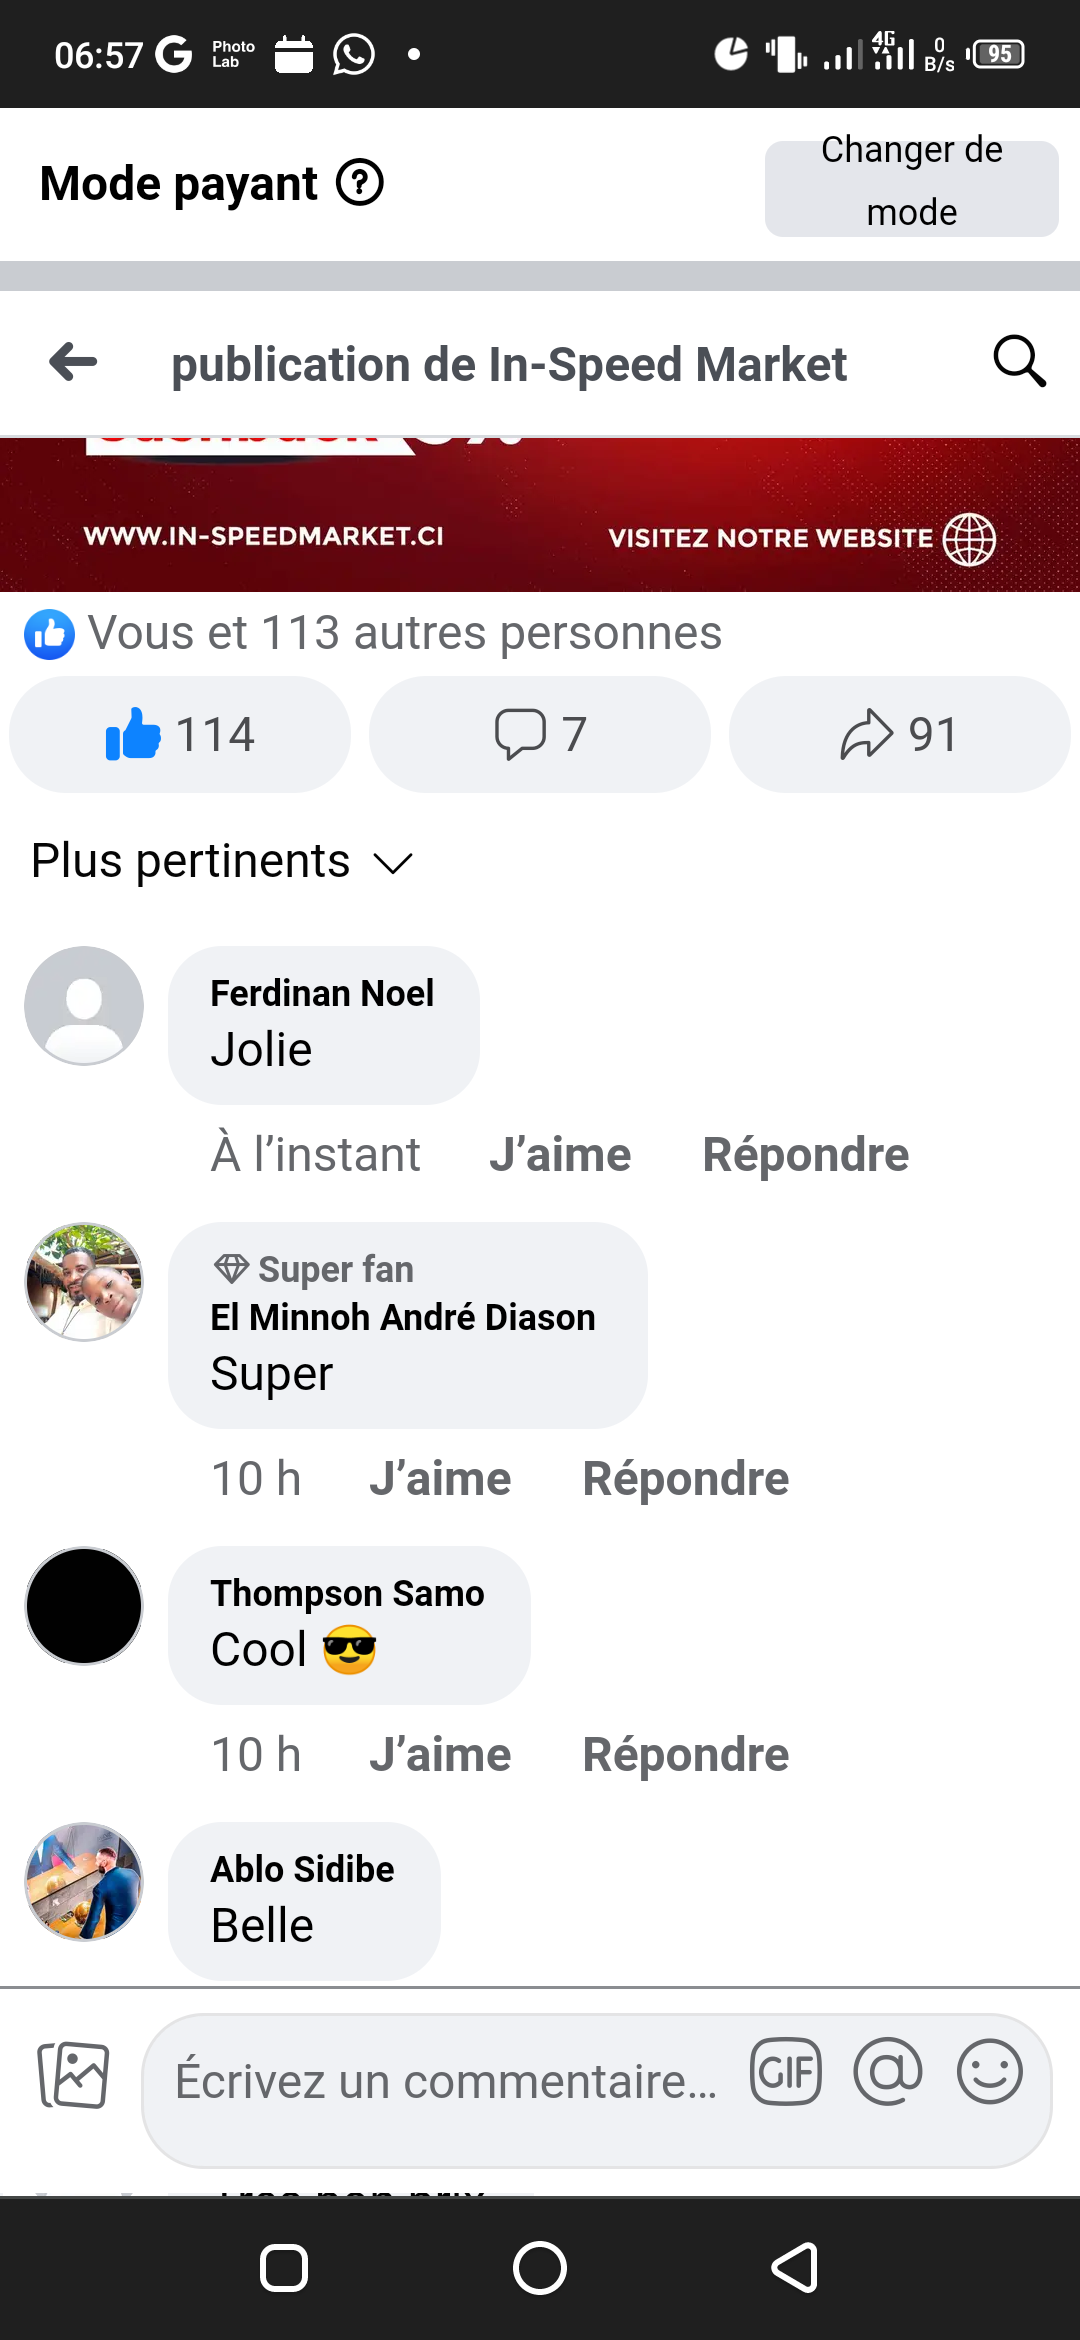Image resolution: width=1080 pixels, height=2340 pixels.
Task: Attach a photo to comment
Action: click(73, 2075)
